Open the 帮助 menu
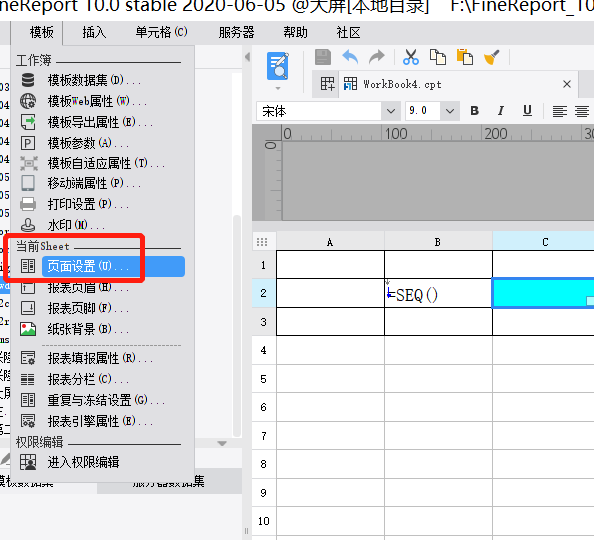Image resolution: width=594 pixels, height=540 pixels. [295, 33]
